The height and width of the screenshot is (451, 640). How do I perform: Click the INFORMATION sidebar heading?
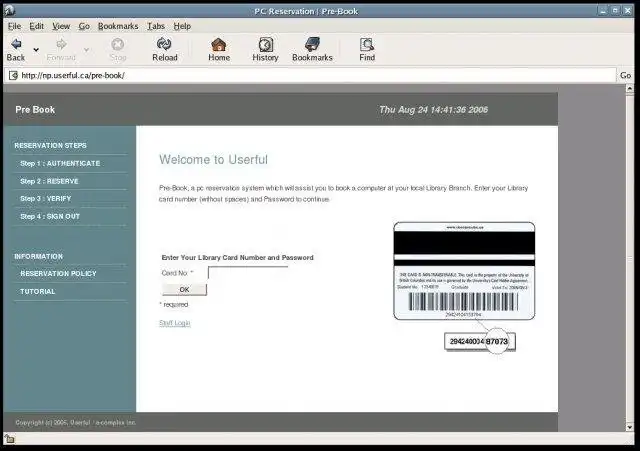[x=39, y=256]
